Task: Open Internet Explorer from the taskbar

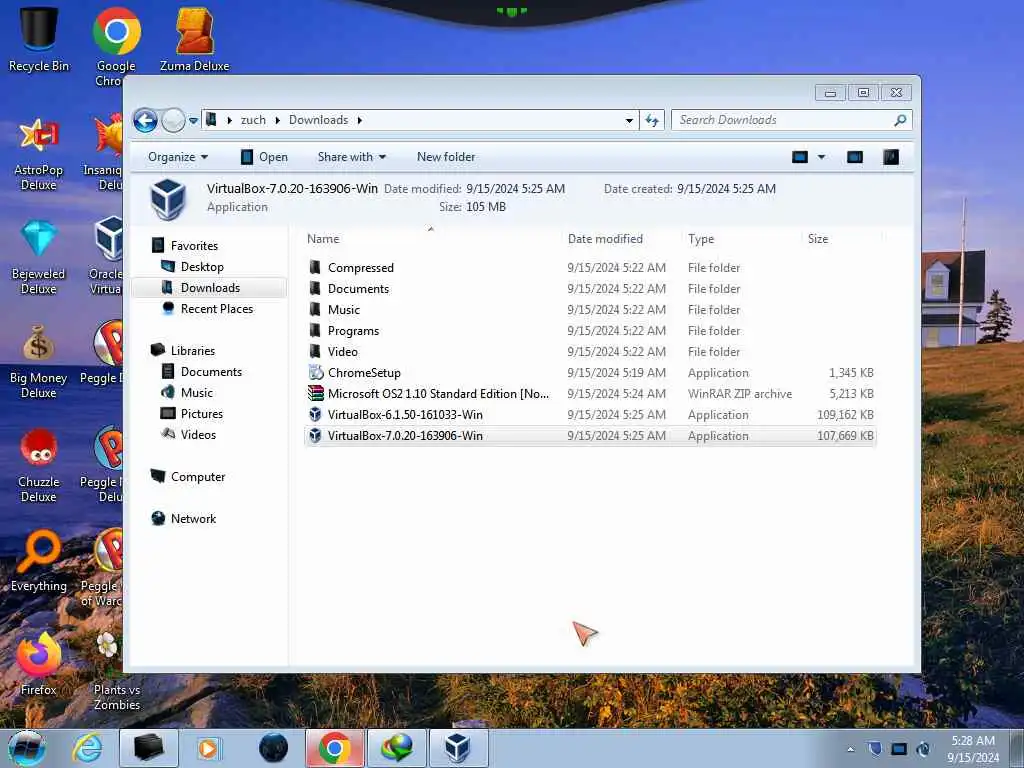Action: (87, 748)
